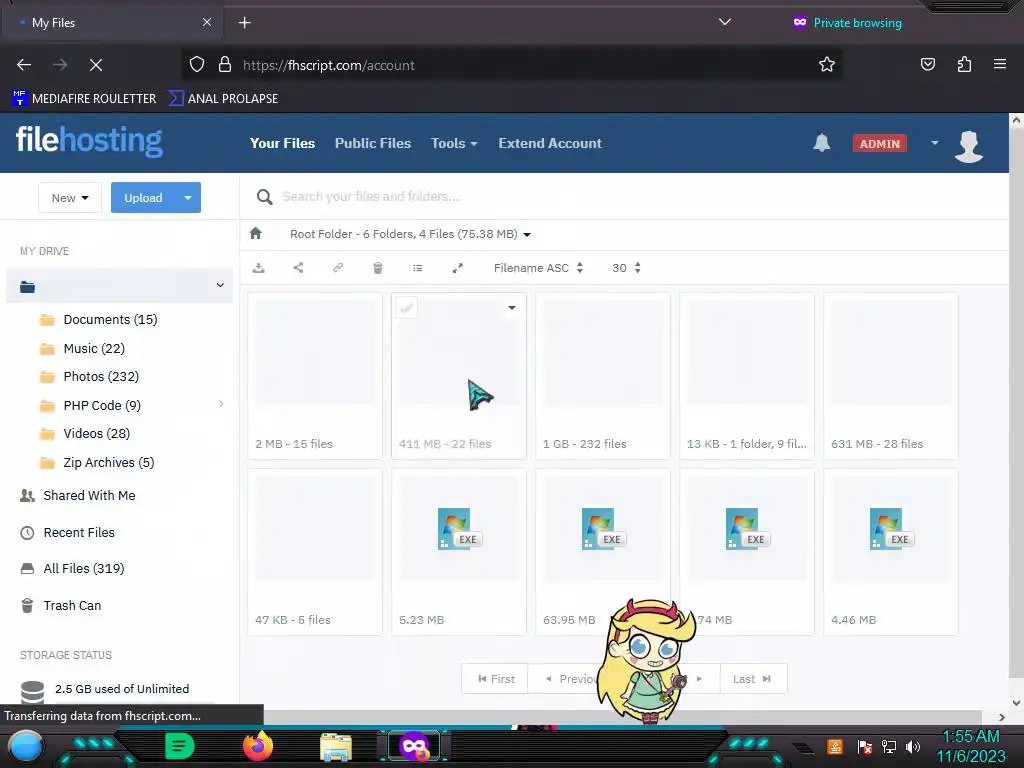This screenshot has width=1024, height=768.
Task: Bookmark page with the star icon
Action: (827, 65)
